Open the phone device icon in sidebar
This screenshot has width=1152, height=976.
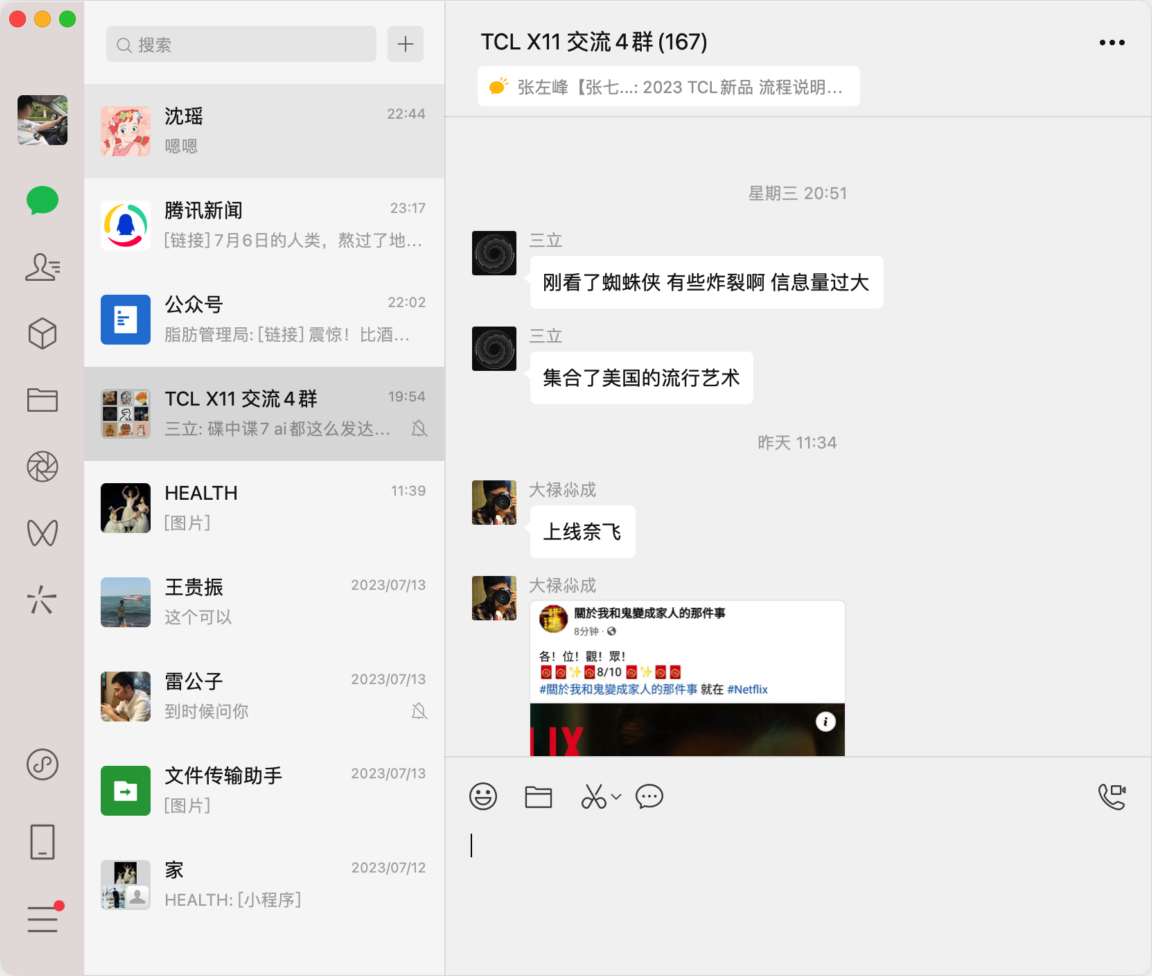point(43,842)
